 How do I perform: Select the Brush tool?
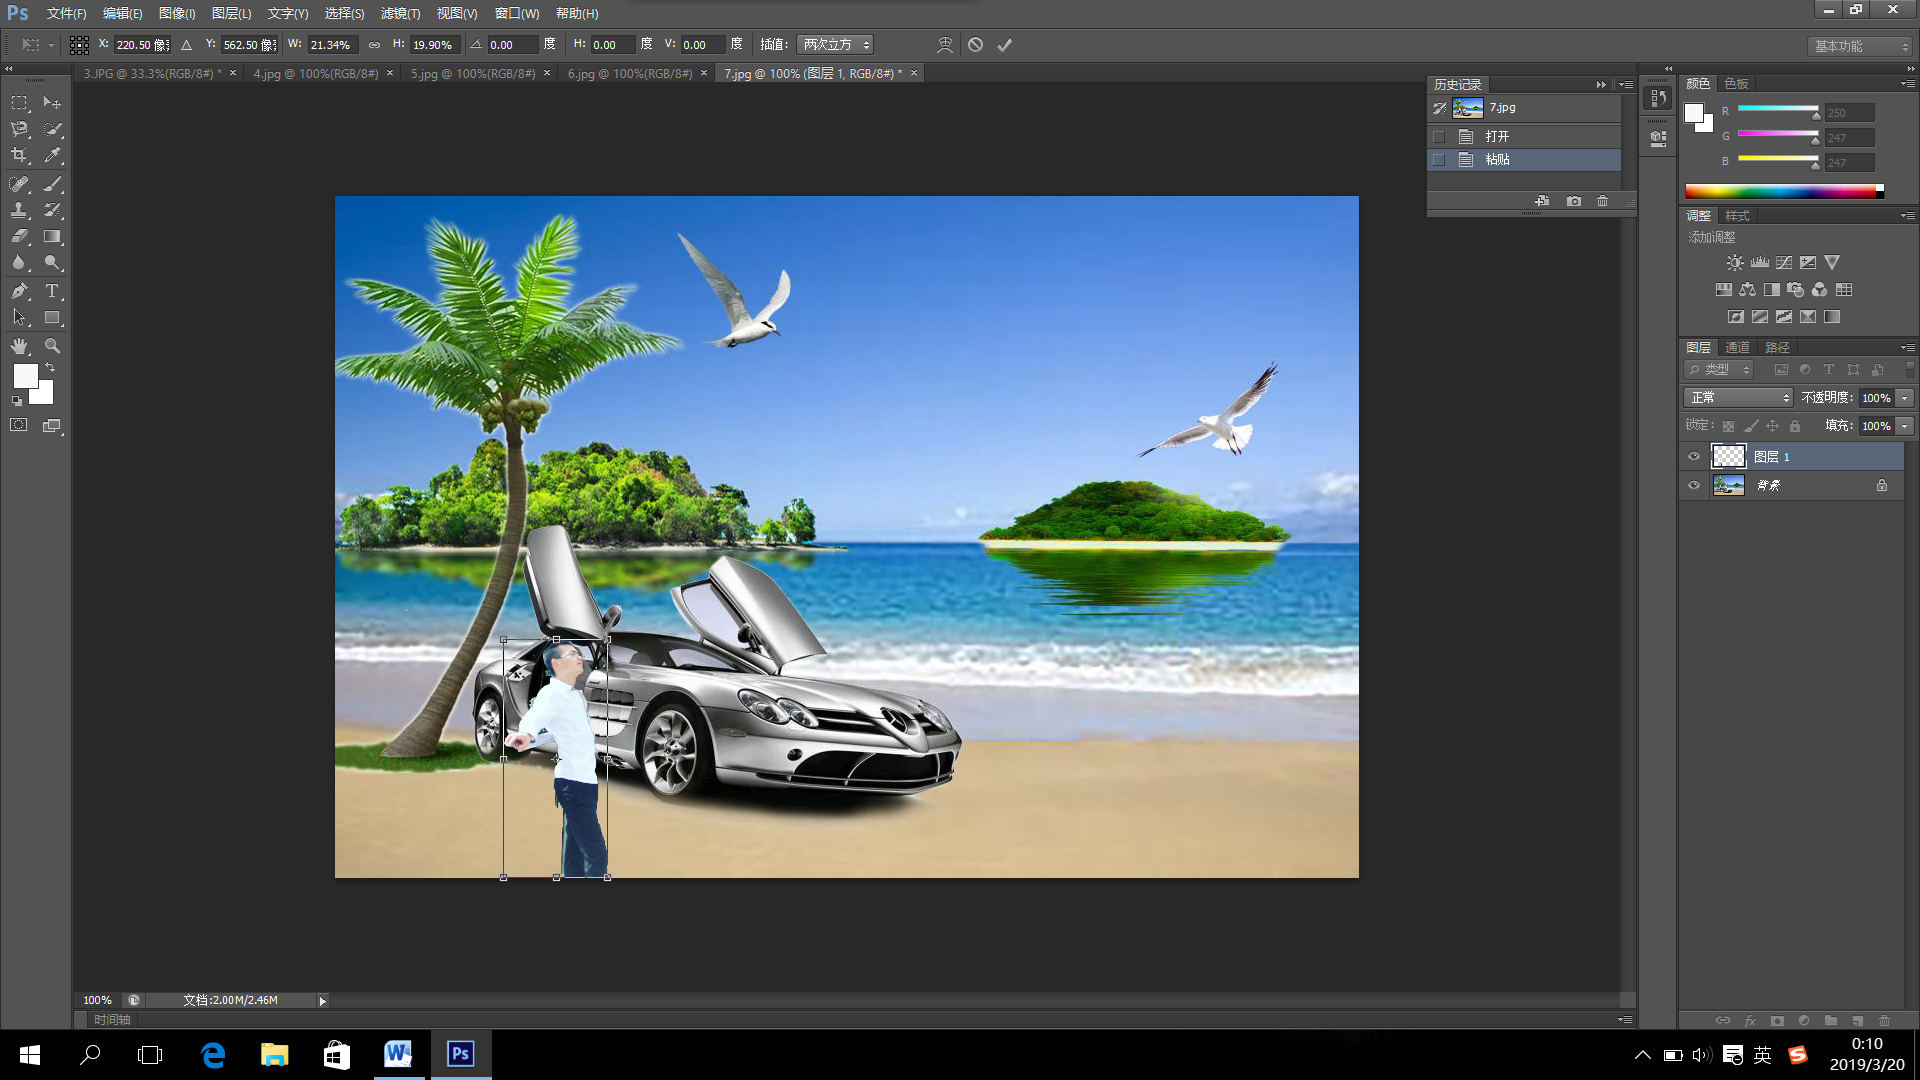tap(52, 184)
